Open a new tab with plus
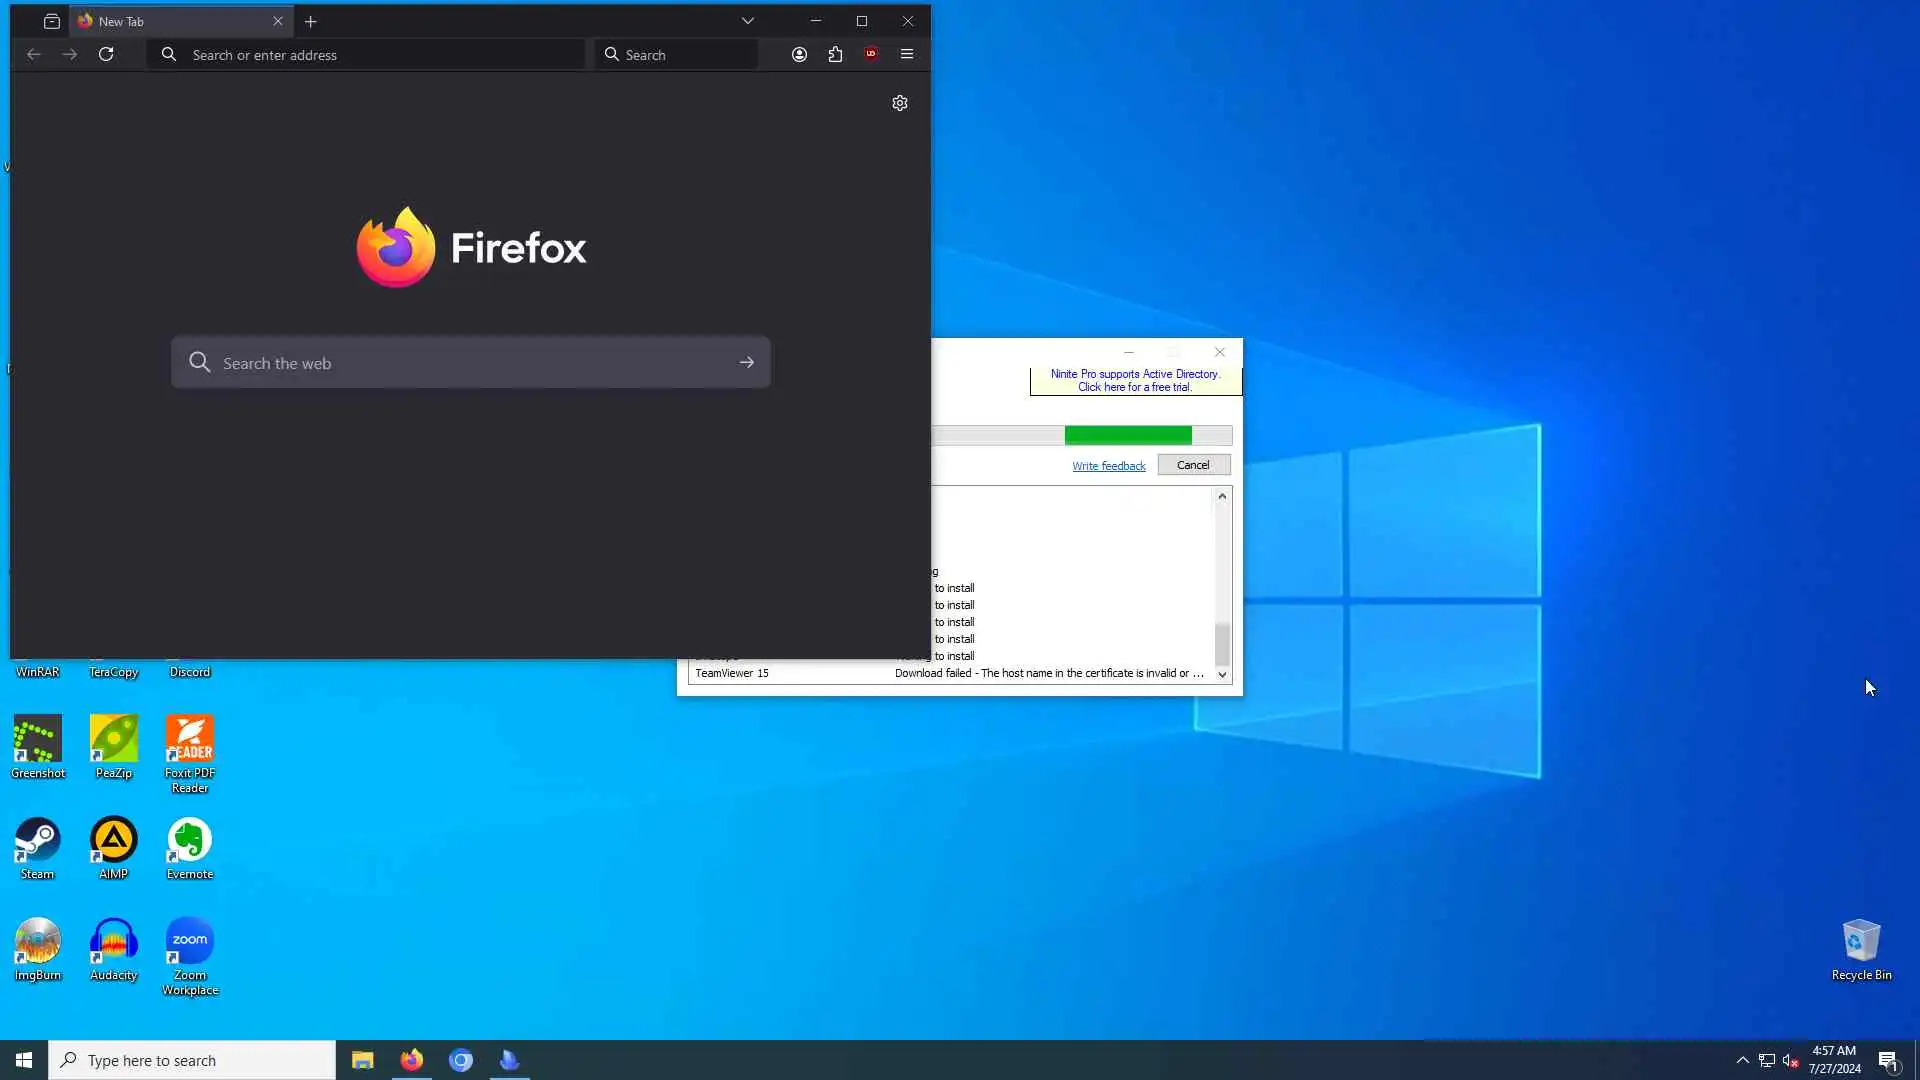Viewport: 1920px width, 1080px height. (x=311, y=21)
